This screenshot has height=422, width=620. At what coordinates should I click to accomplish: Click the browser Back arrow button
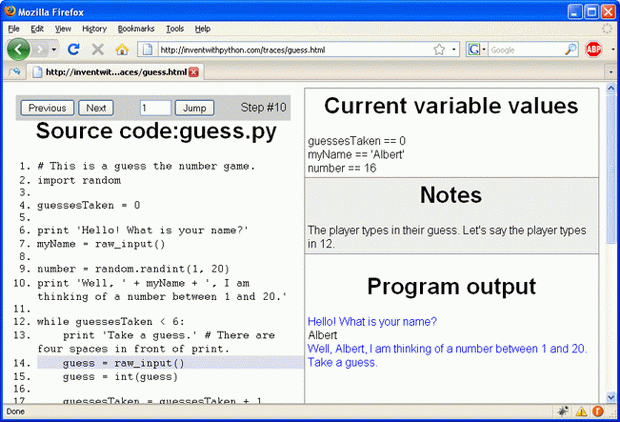coord(19,49)
